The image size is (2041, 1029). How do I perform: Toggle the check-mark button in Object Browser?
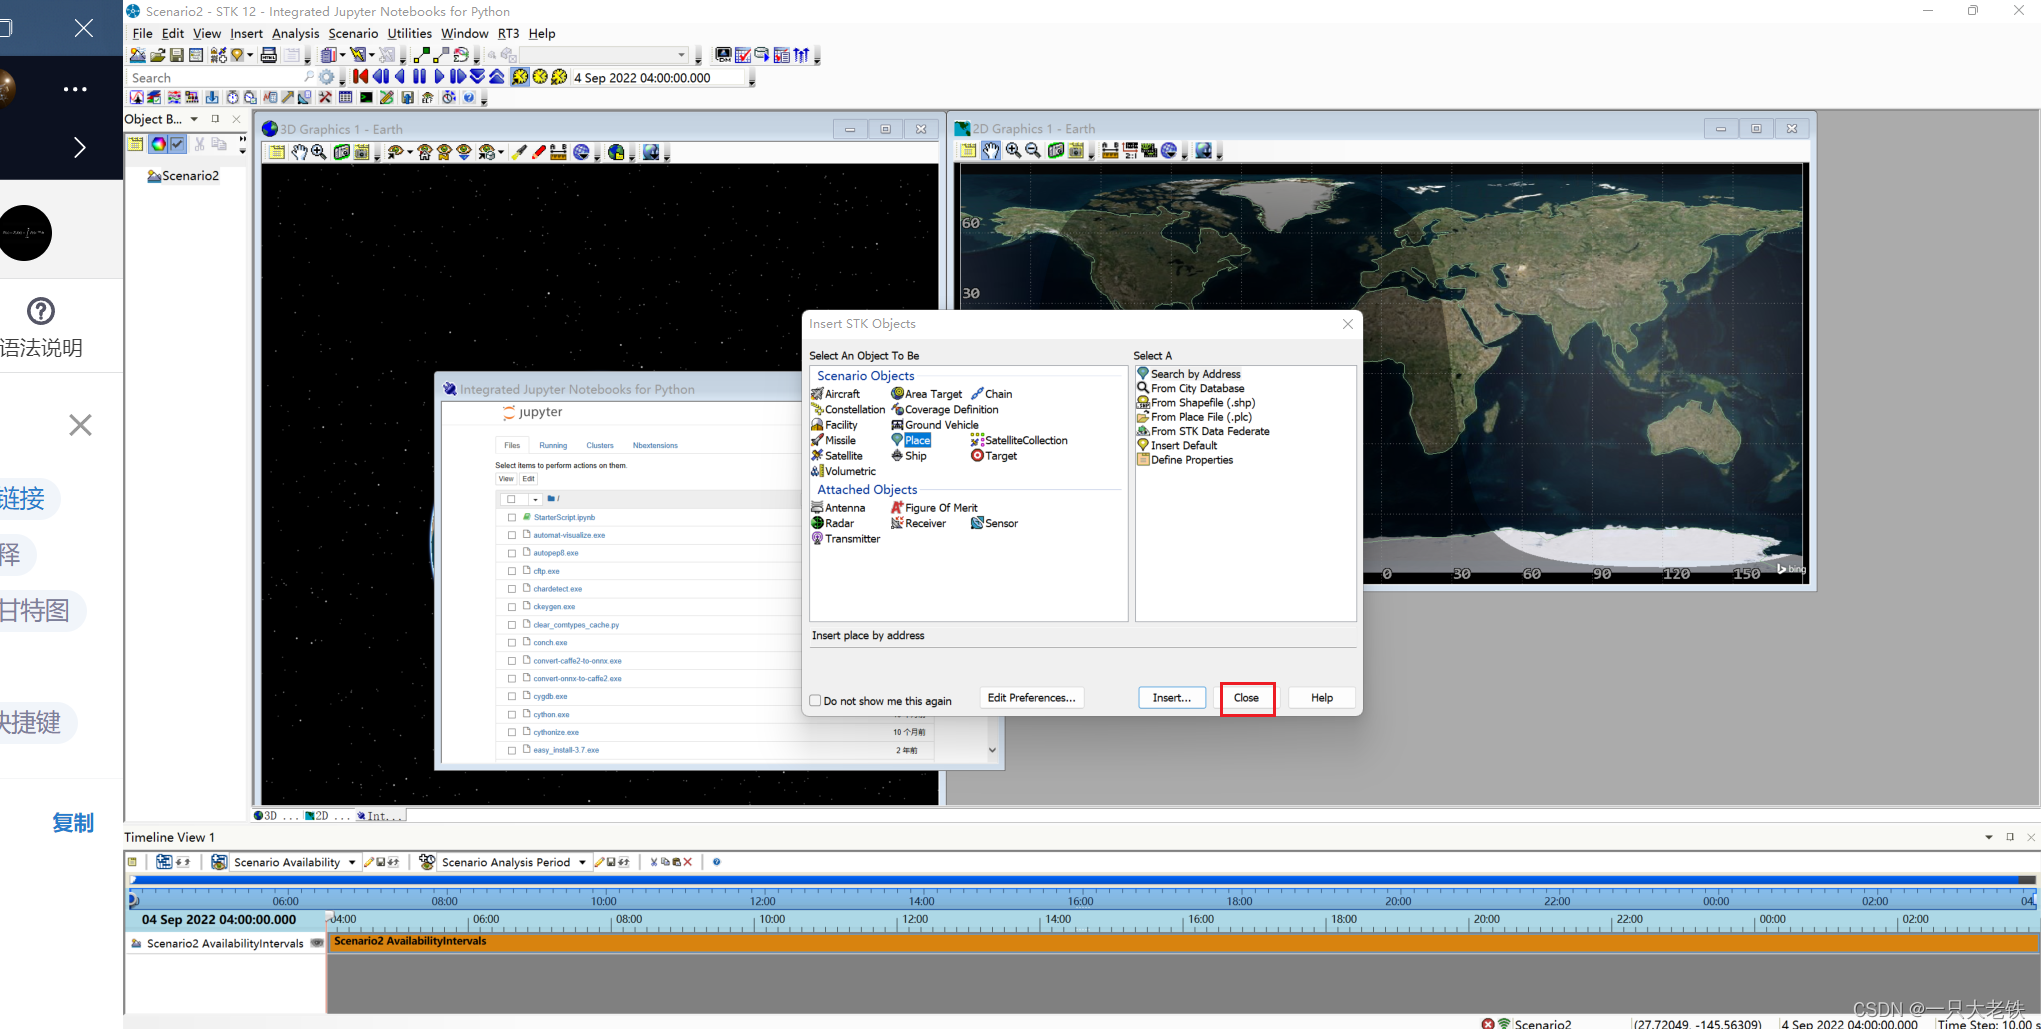[177, 144]
